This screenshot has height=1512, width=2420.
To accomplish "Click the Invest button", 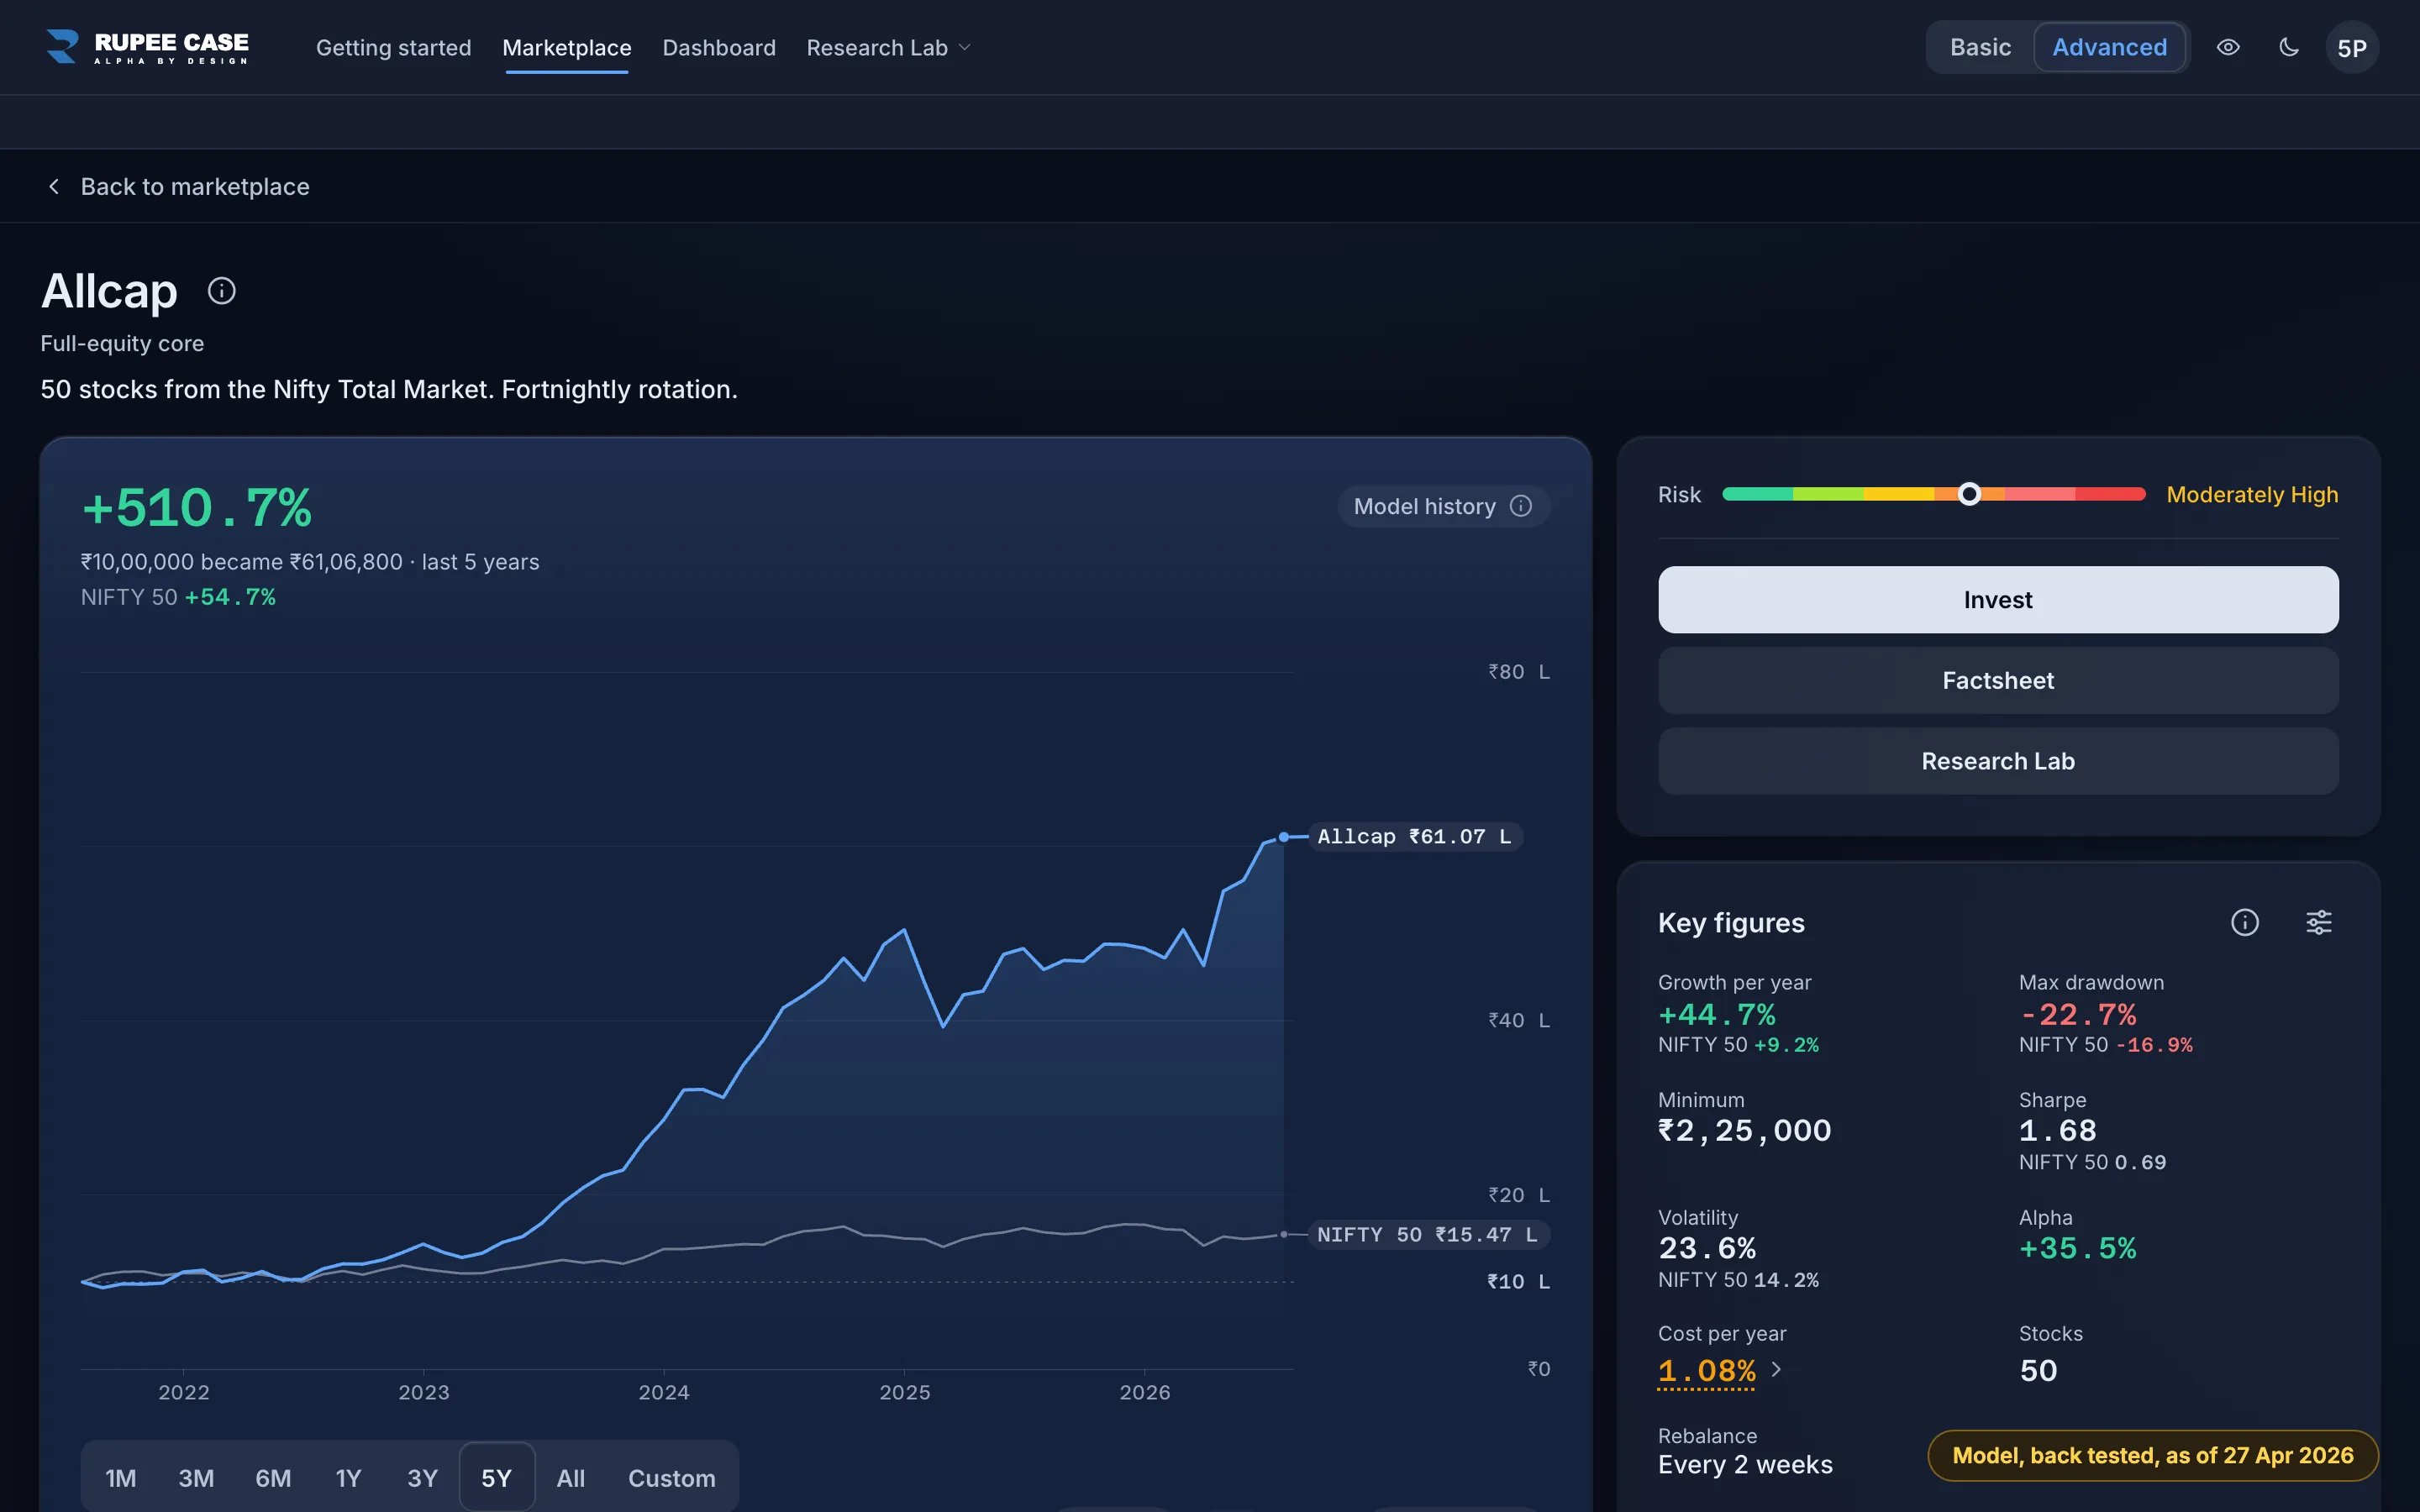I will [1998, 600].
